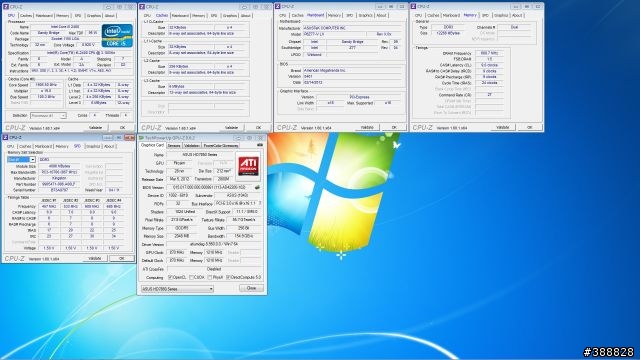Open Mainboard tab in the CPU-Z CPU window
Screen dimensions: 640x360
pyautogui.click(x=44, y=16)
